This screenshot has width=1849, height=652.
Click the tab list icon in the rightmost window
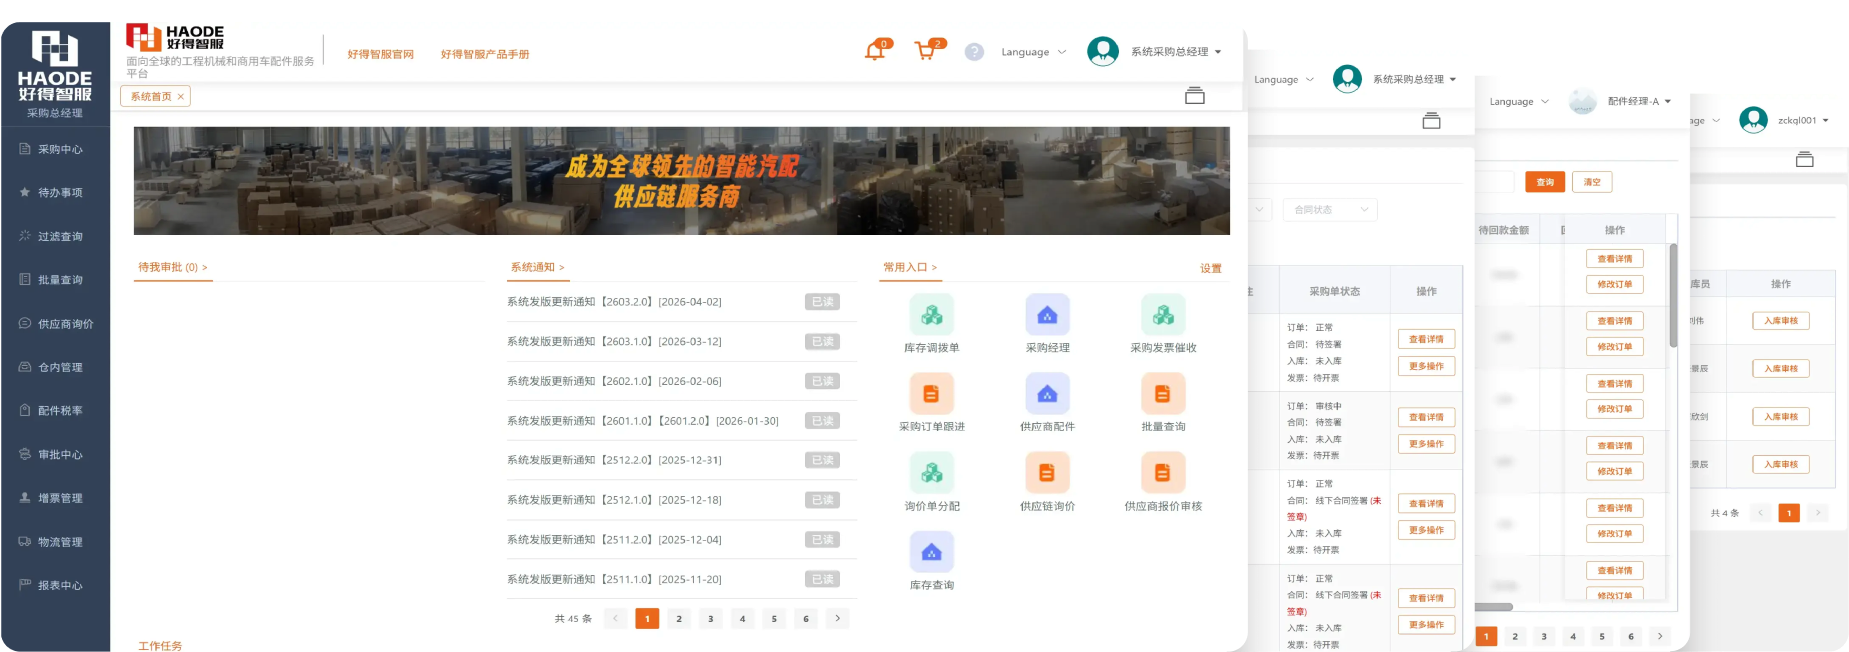(x=1805, y=159)
